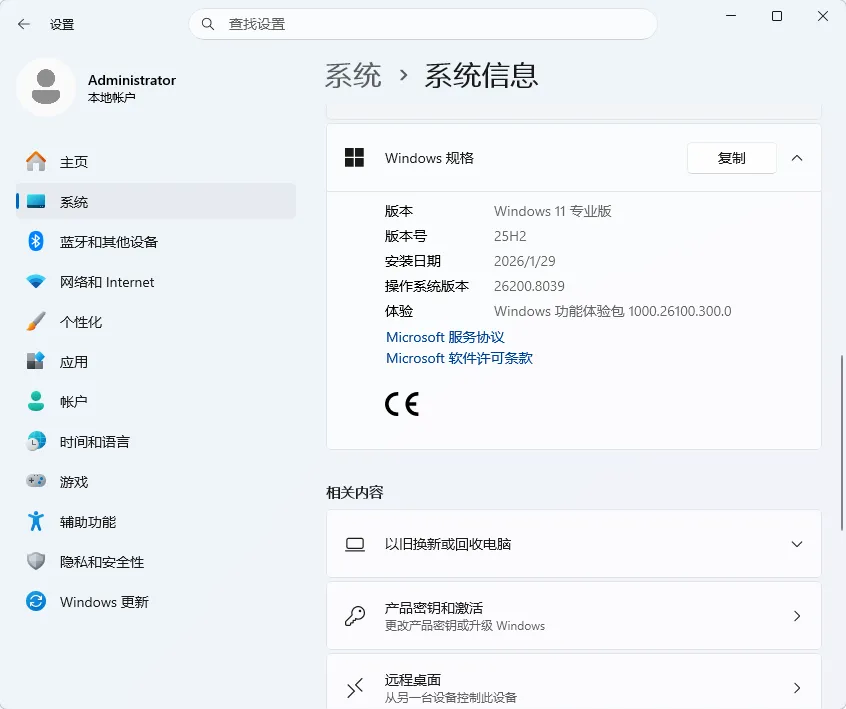Open 主页 in the sidebar
Viewport: 846px width, 709px height.
(x=155, y=161)
